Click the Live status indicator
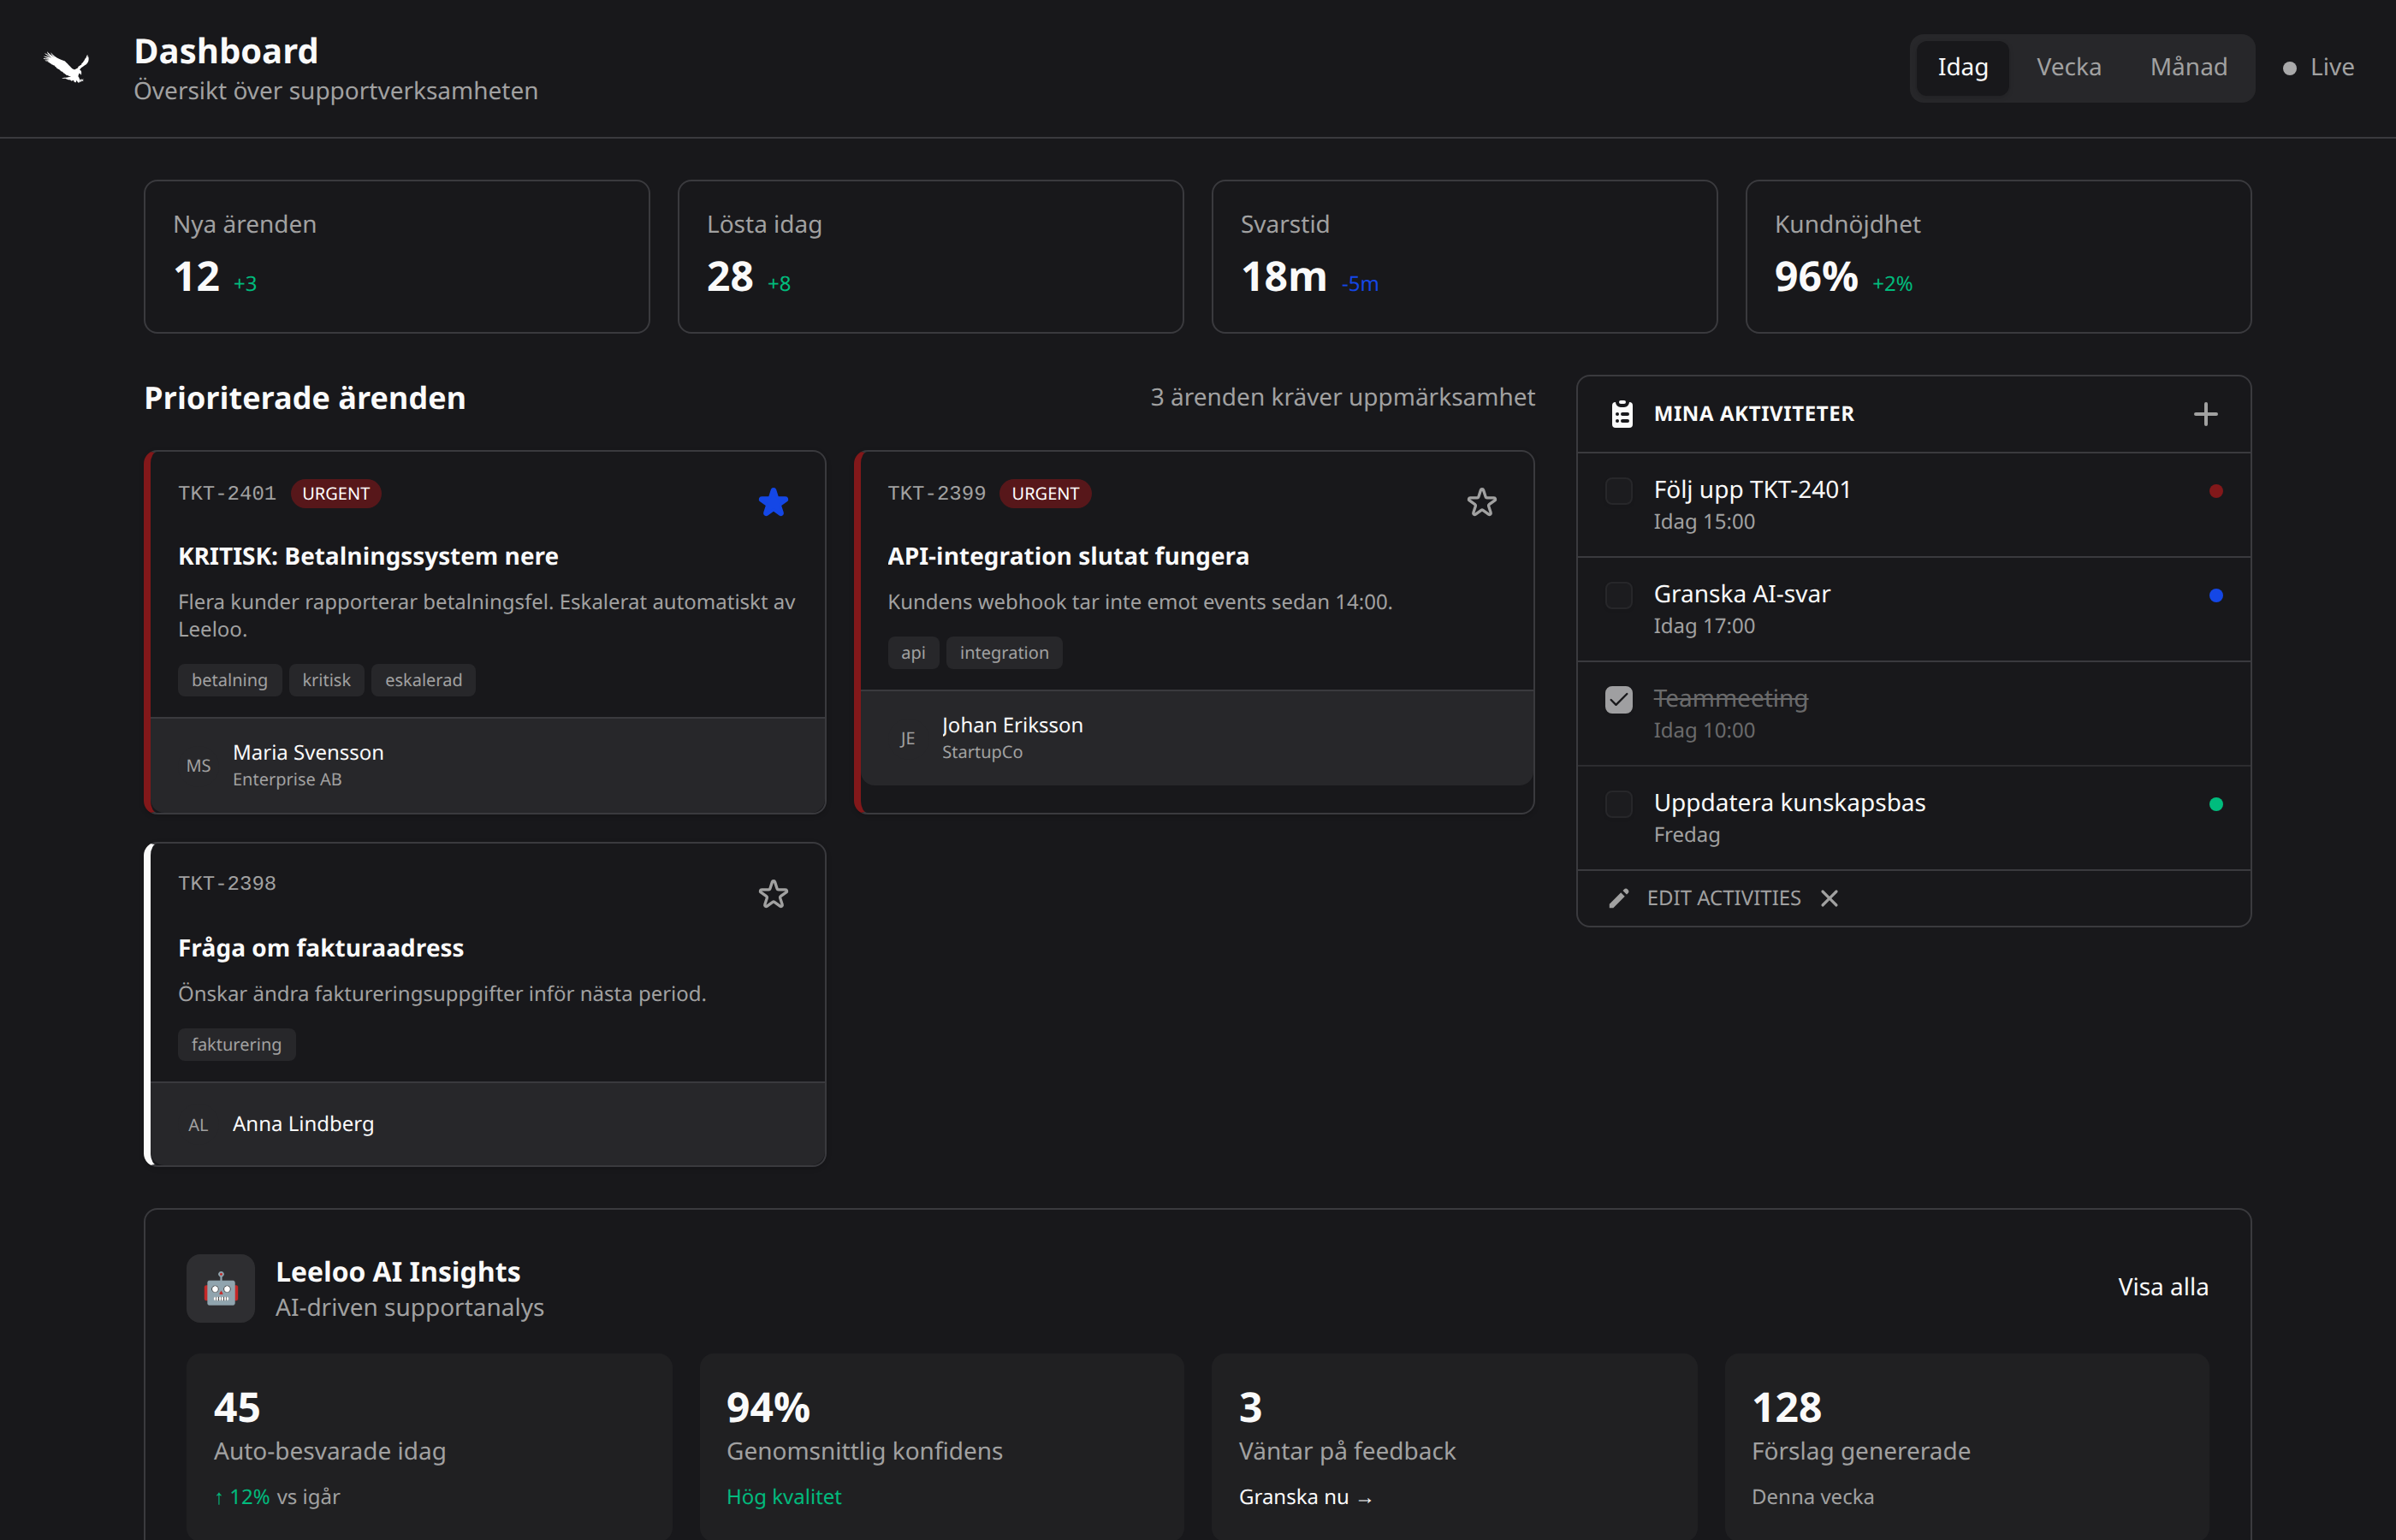2396x1540 pixels. (x=2318, y=66)
